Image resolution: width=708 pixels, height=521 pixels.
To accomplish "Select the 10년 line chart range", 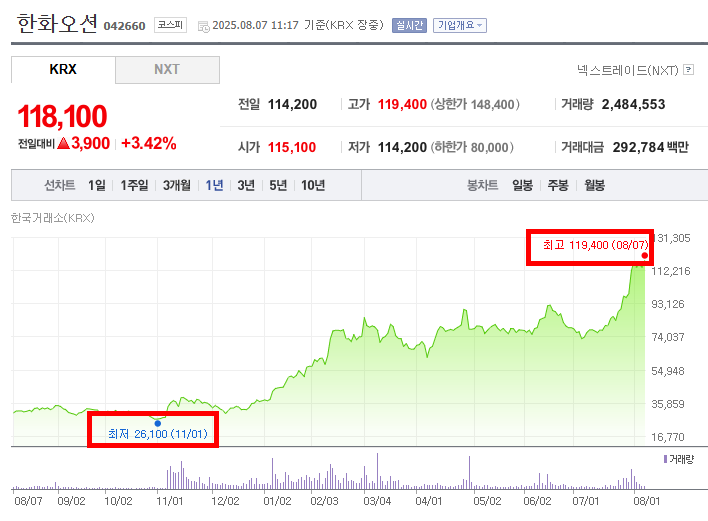I will click(x=313, y=185).
